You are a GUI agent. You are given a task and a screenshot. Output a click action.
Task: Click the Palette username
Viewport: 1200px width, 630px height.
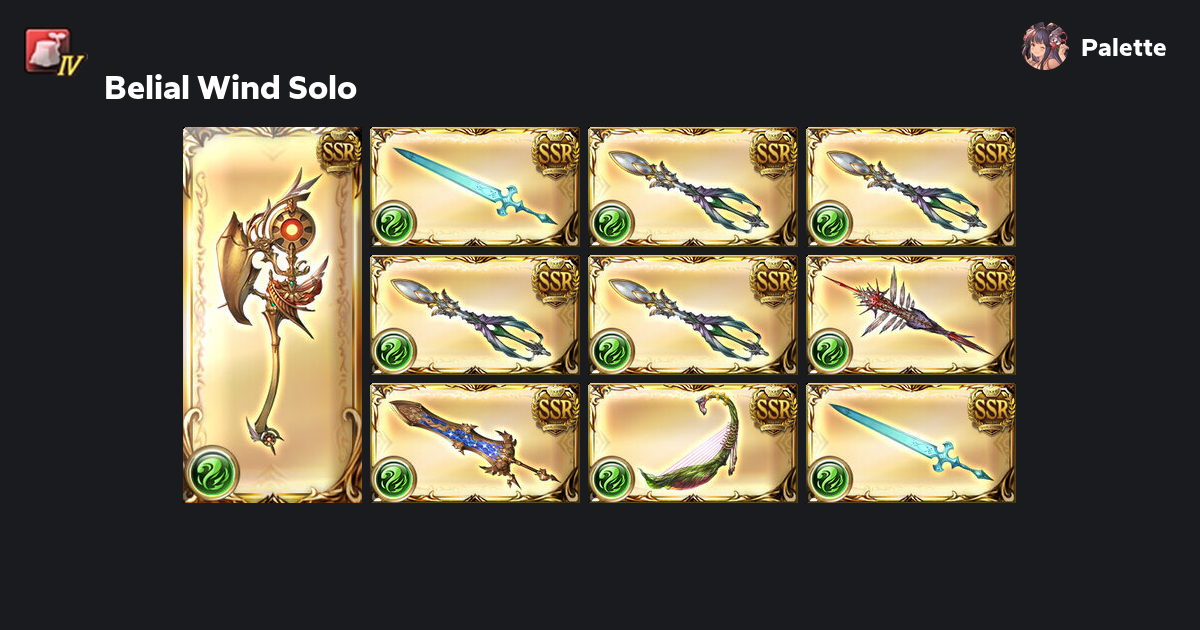[x=1123, y=48]
